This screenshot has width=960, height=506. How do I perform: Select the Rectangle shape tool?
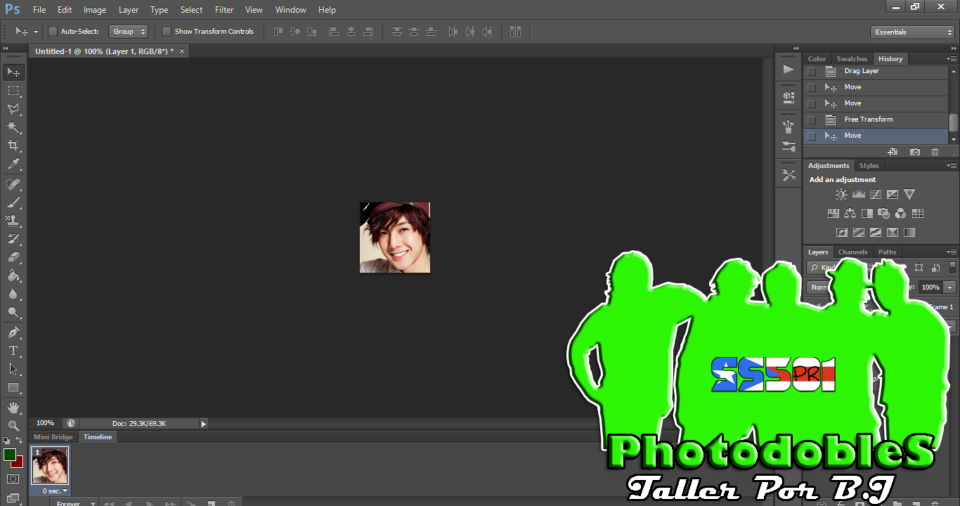[x=13, y=388]
